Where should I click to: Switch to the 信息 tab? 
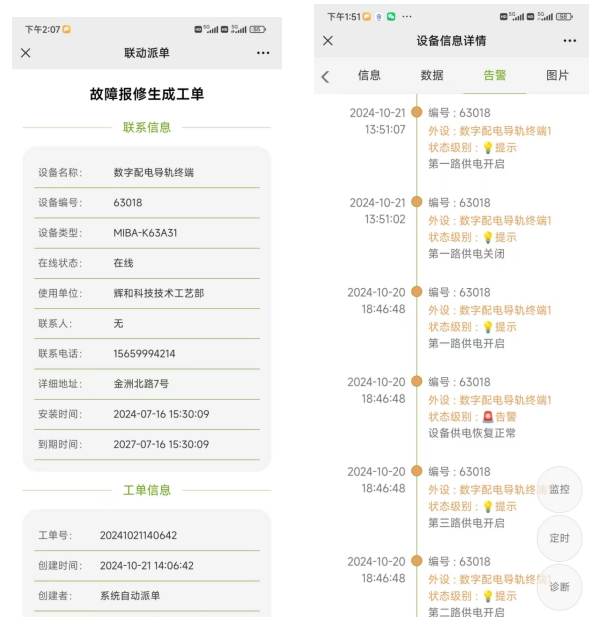pos(369,75)
